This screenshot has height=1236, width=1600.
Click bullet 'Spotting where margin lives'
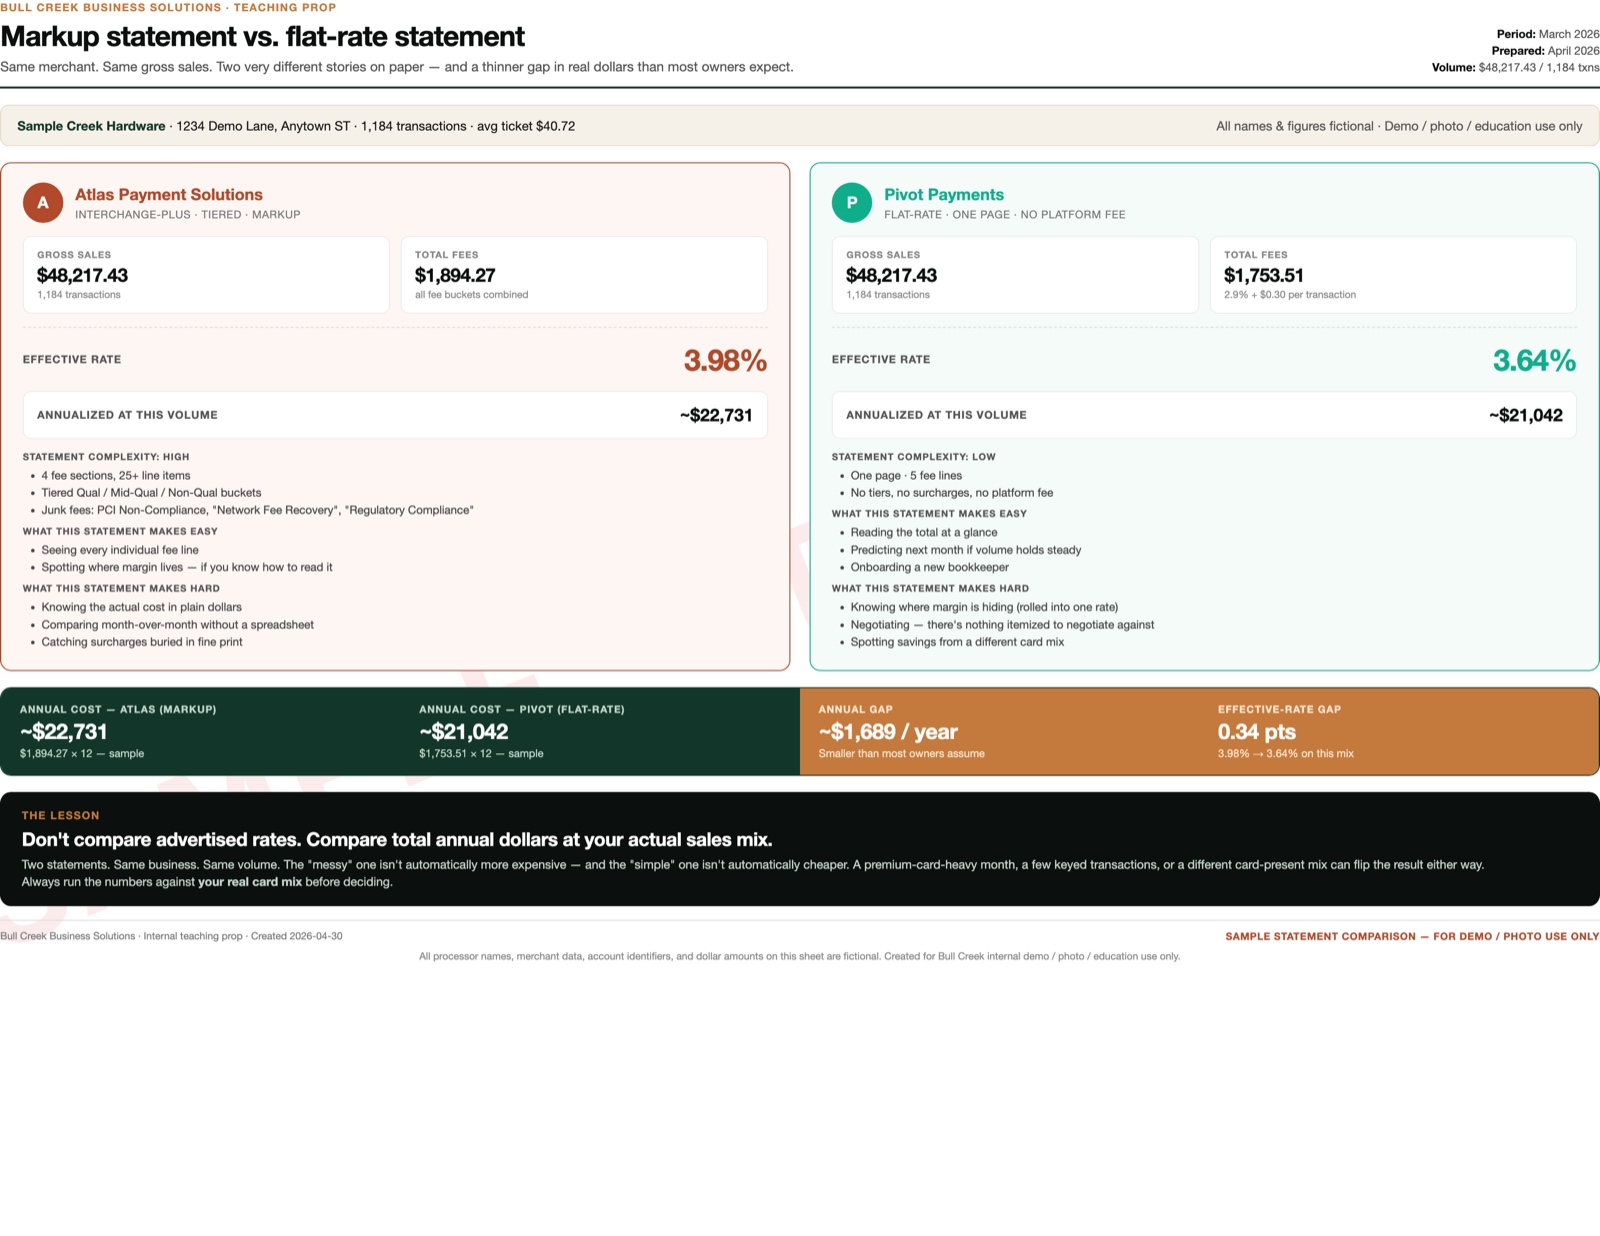click(187, 567)
